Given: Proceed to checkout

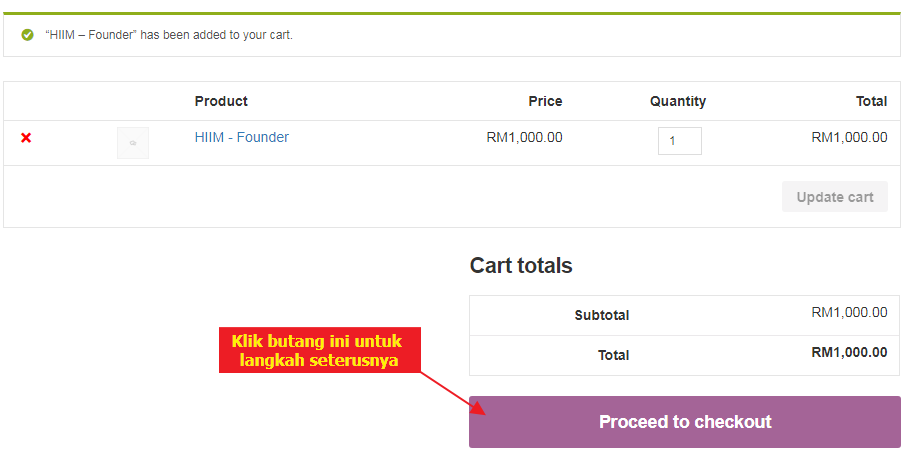Looking at the screenshot, I should 685,422.
